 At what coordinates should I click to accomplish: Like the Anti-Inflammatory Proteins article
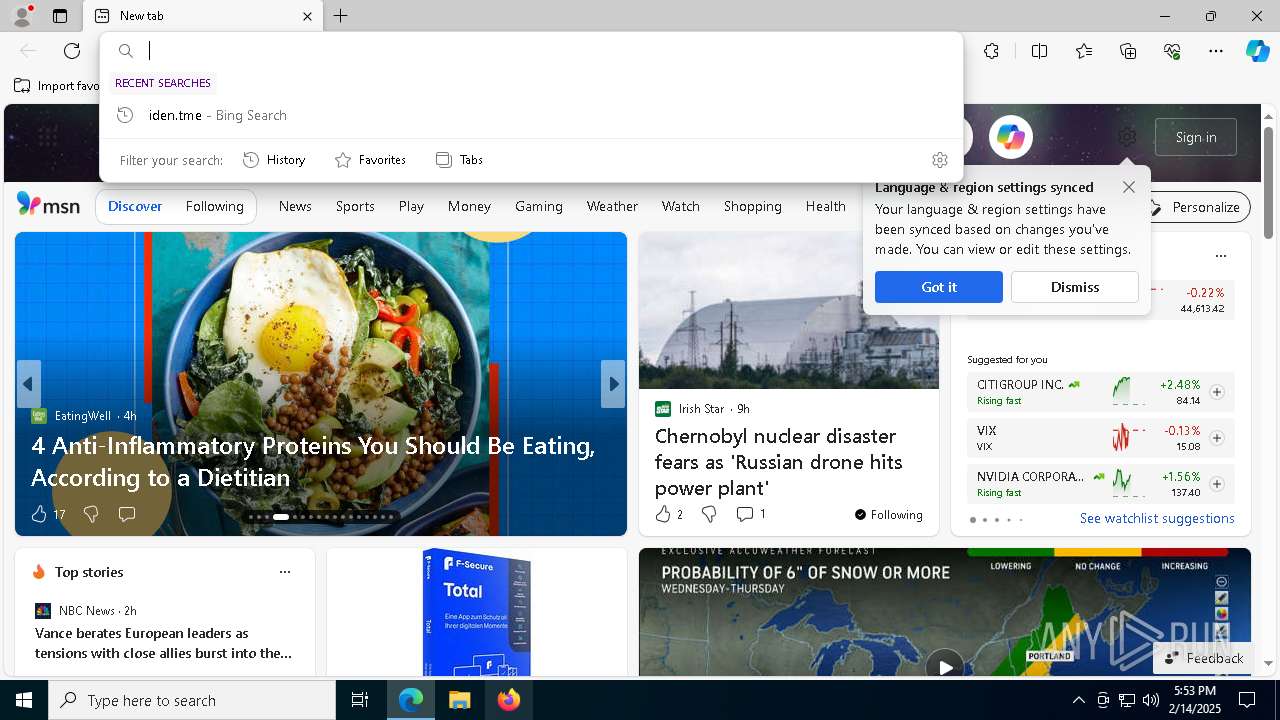[x=39, y=514]
